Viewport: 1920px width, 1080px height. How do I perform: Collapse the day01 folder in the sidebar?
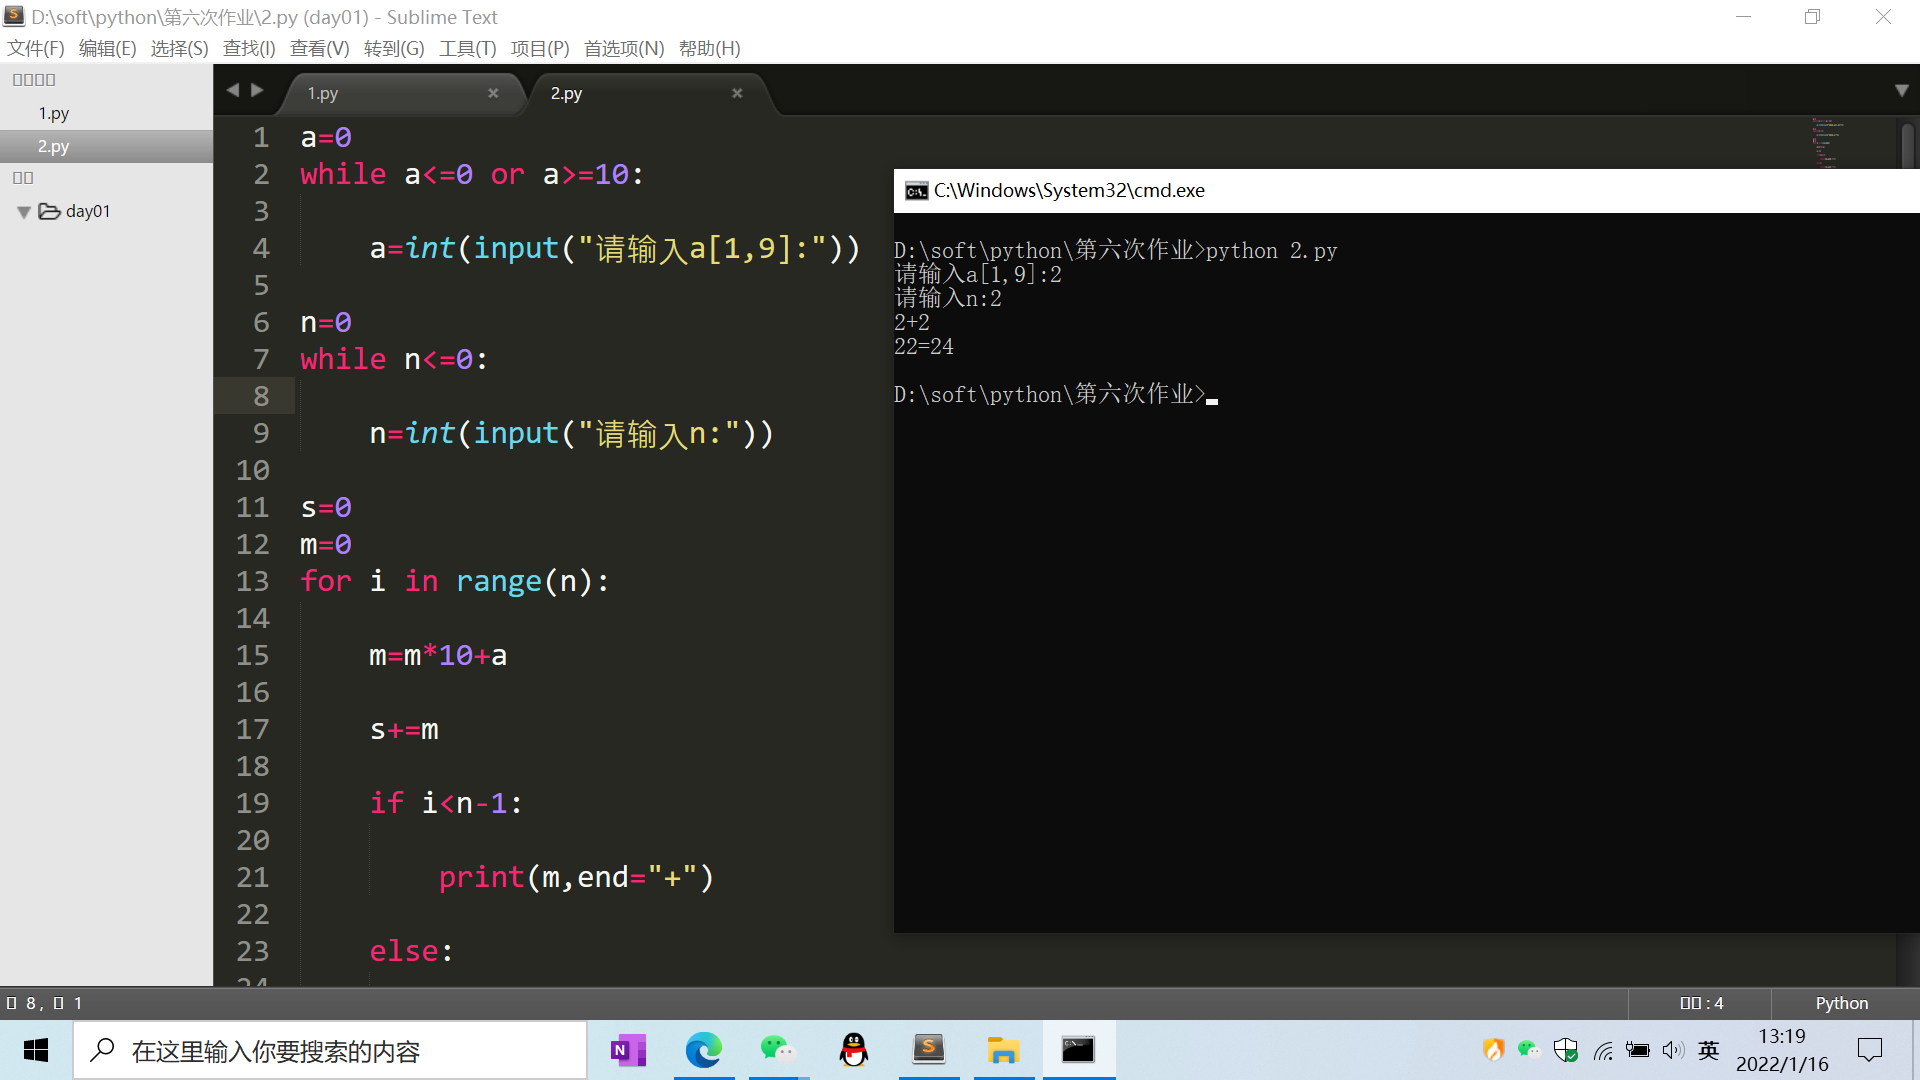point(23,211)
